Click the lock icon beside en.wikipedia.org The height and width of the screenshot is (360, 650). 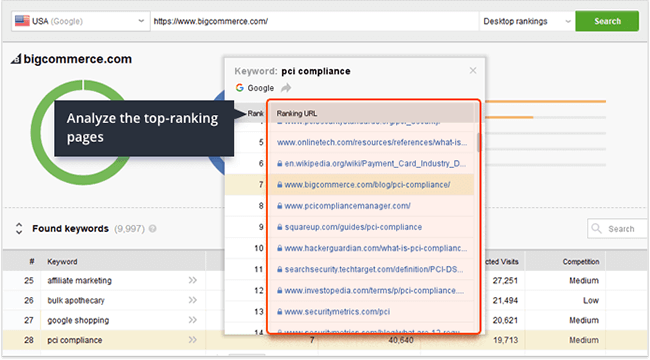coord(279,163)
